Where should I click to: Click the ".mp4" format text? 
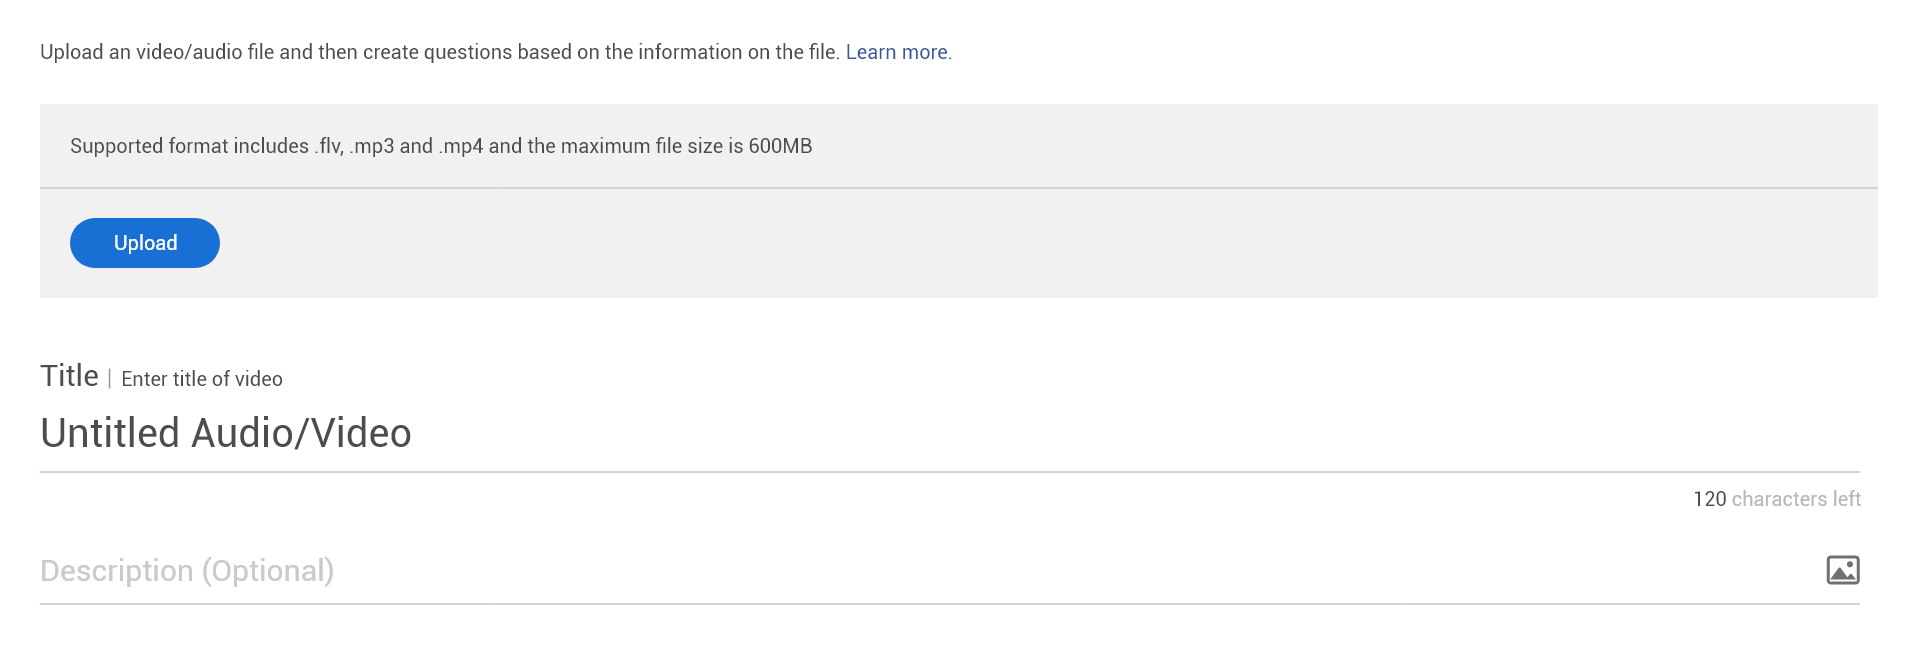(x=461, y=146)
